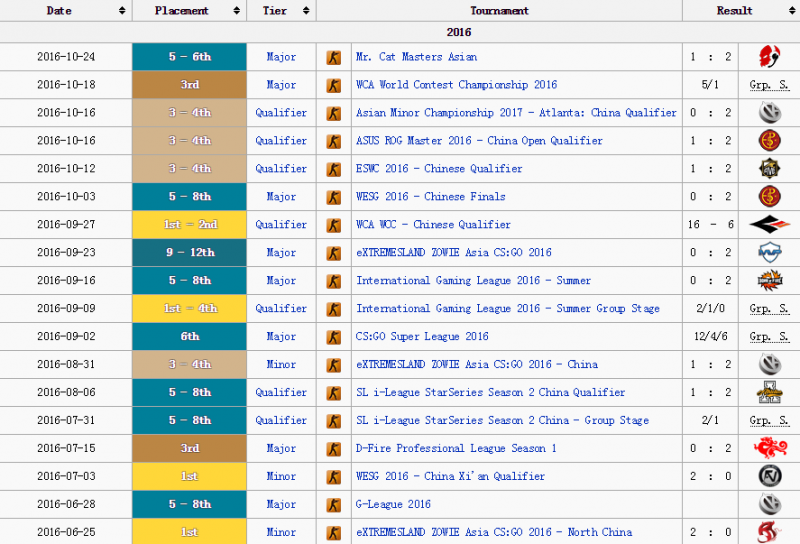Open Asian Minor Championship 2017 China Qualifier link
This screenshot has height=544, width=800.
click(x=516, y=113)
